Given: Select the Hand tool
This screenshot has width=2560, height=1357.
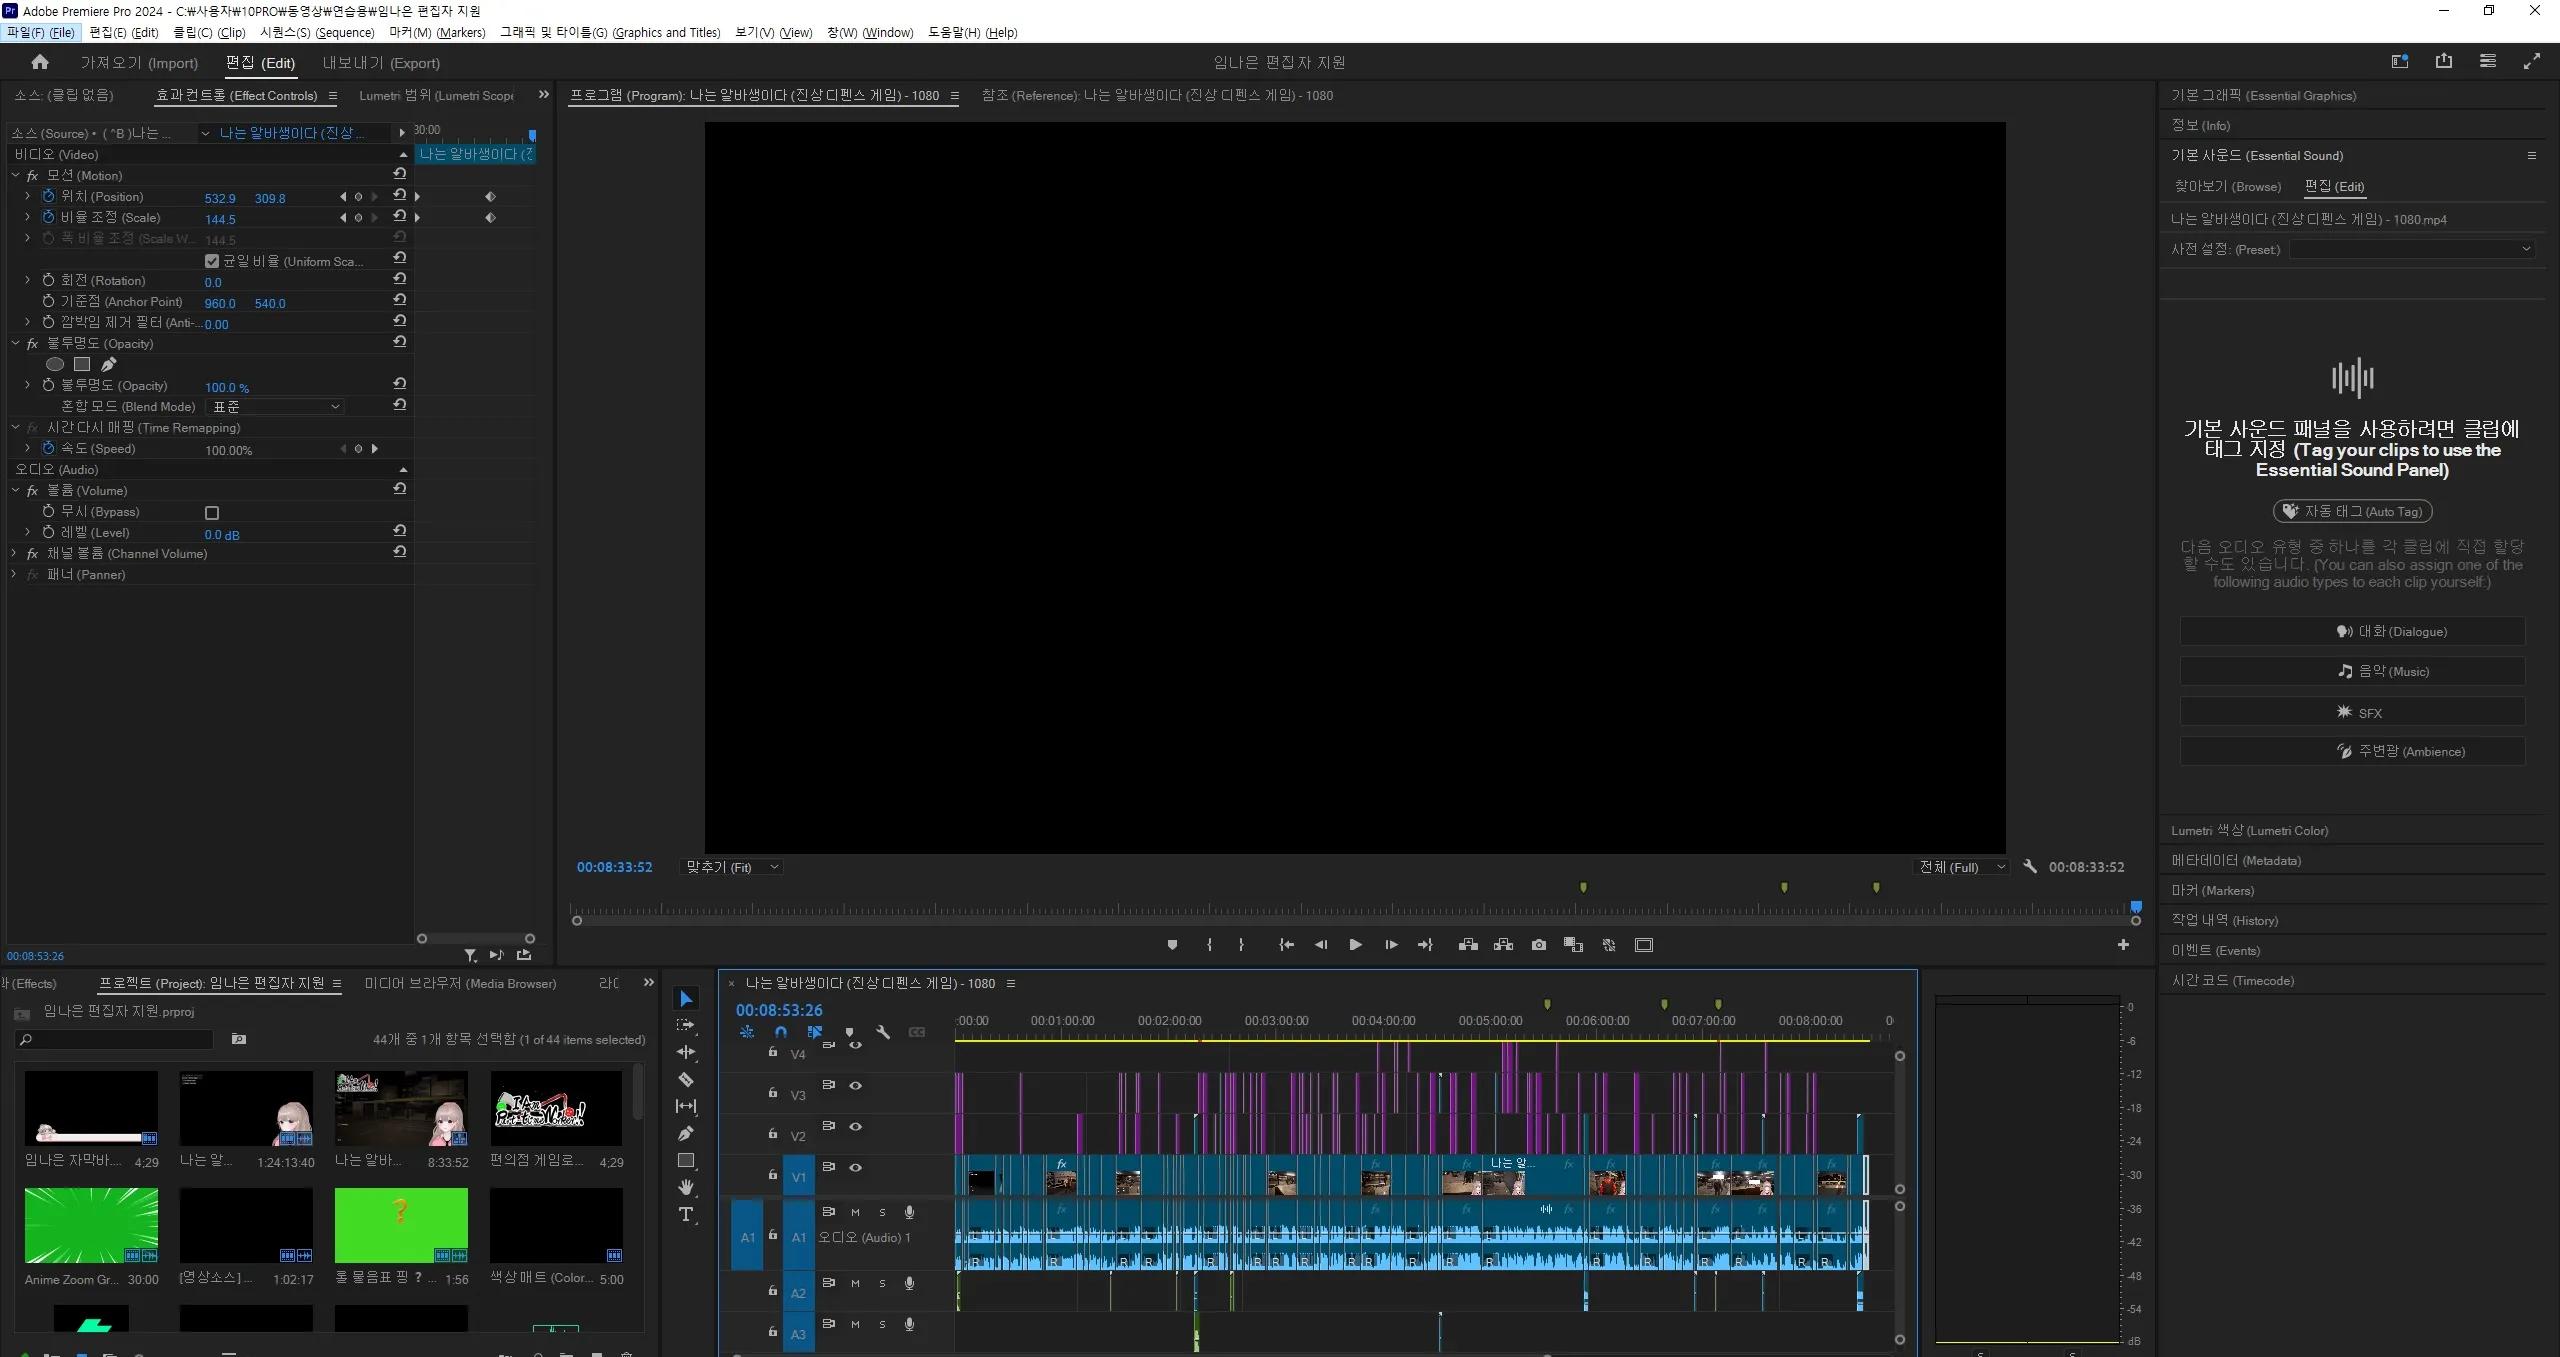Looking at the screenshot, I should point(685,1187).
